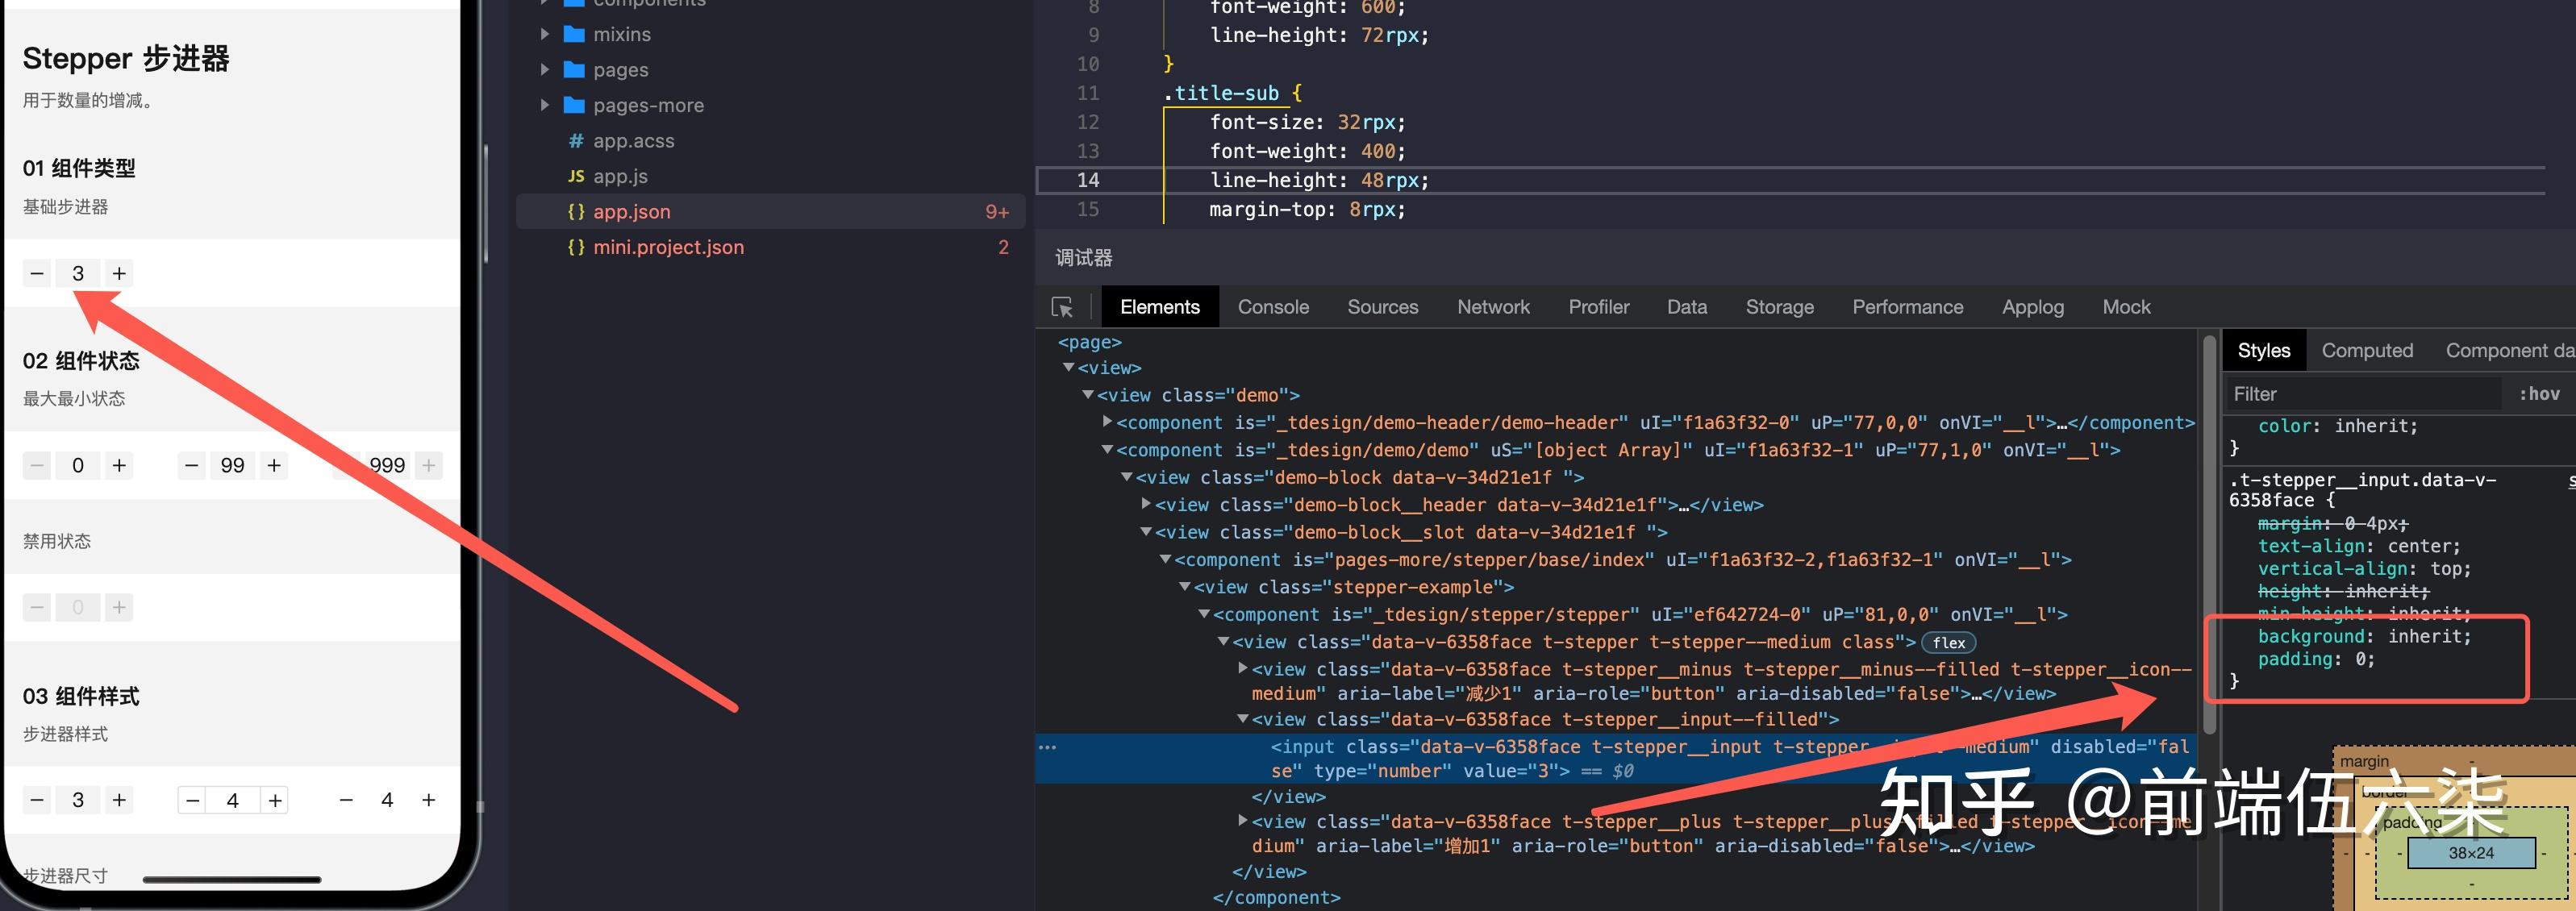Open the Storage tab
The image size is (2576, 911).
pos(1779,307)
